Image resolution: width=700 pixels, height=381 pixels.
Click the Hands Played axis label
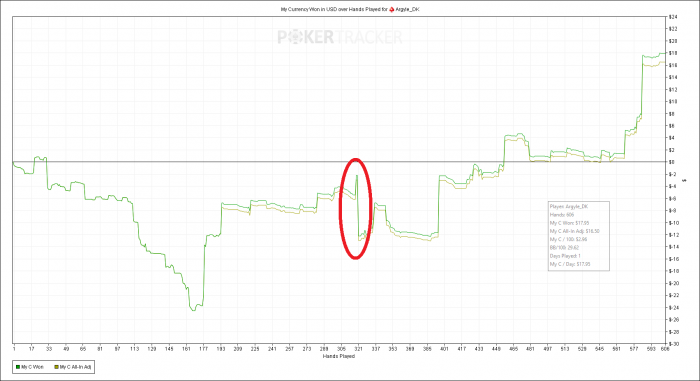(x=339, y=356)
